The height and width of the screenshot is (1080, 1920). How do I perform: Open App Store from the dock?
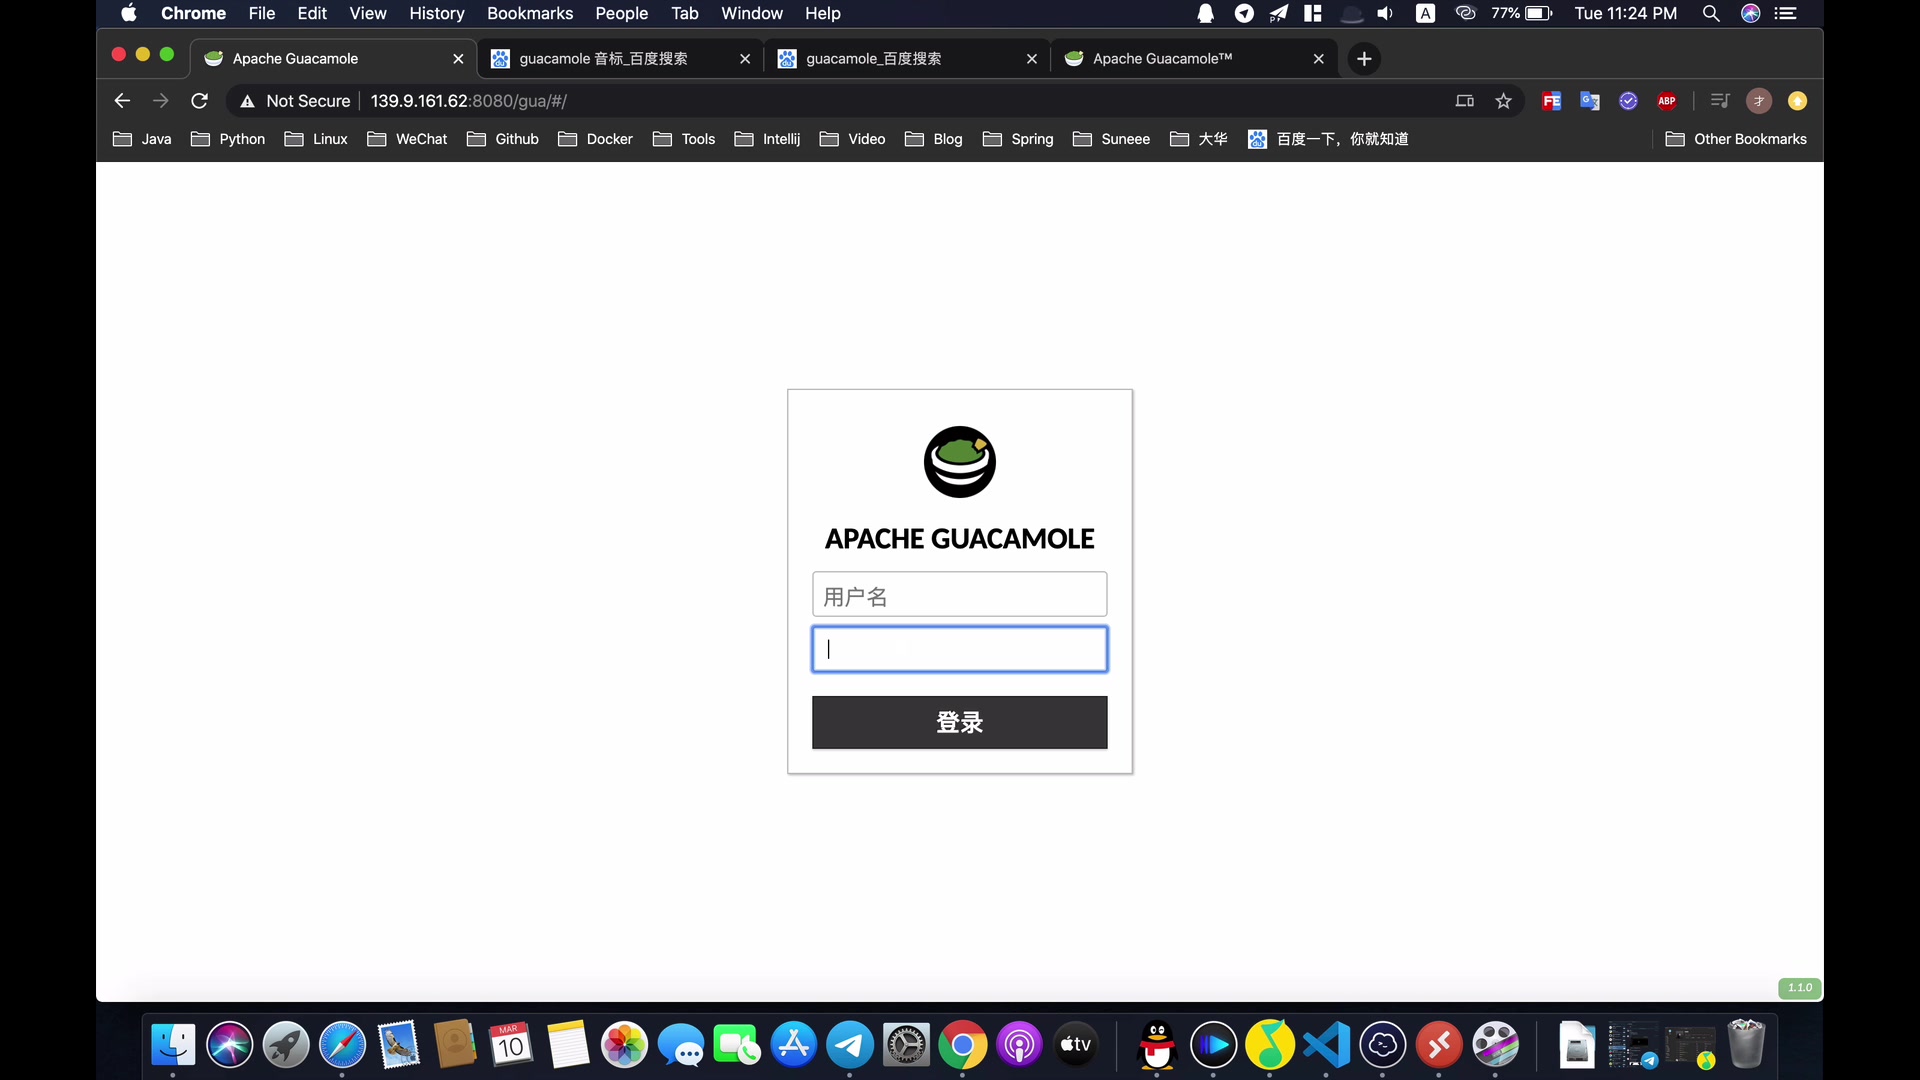click(x=794, y=1045)
